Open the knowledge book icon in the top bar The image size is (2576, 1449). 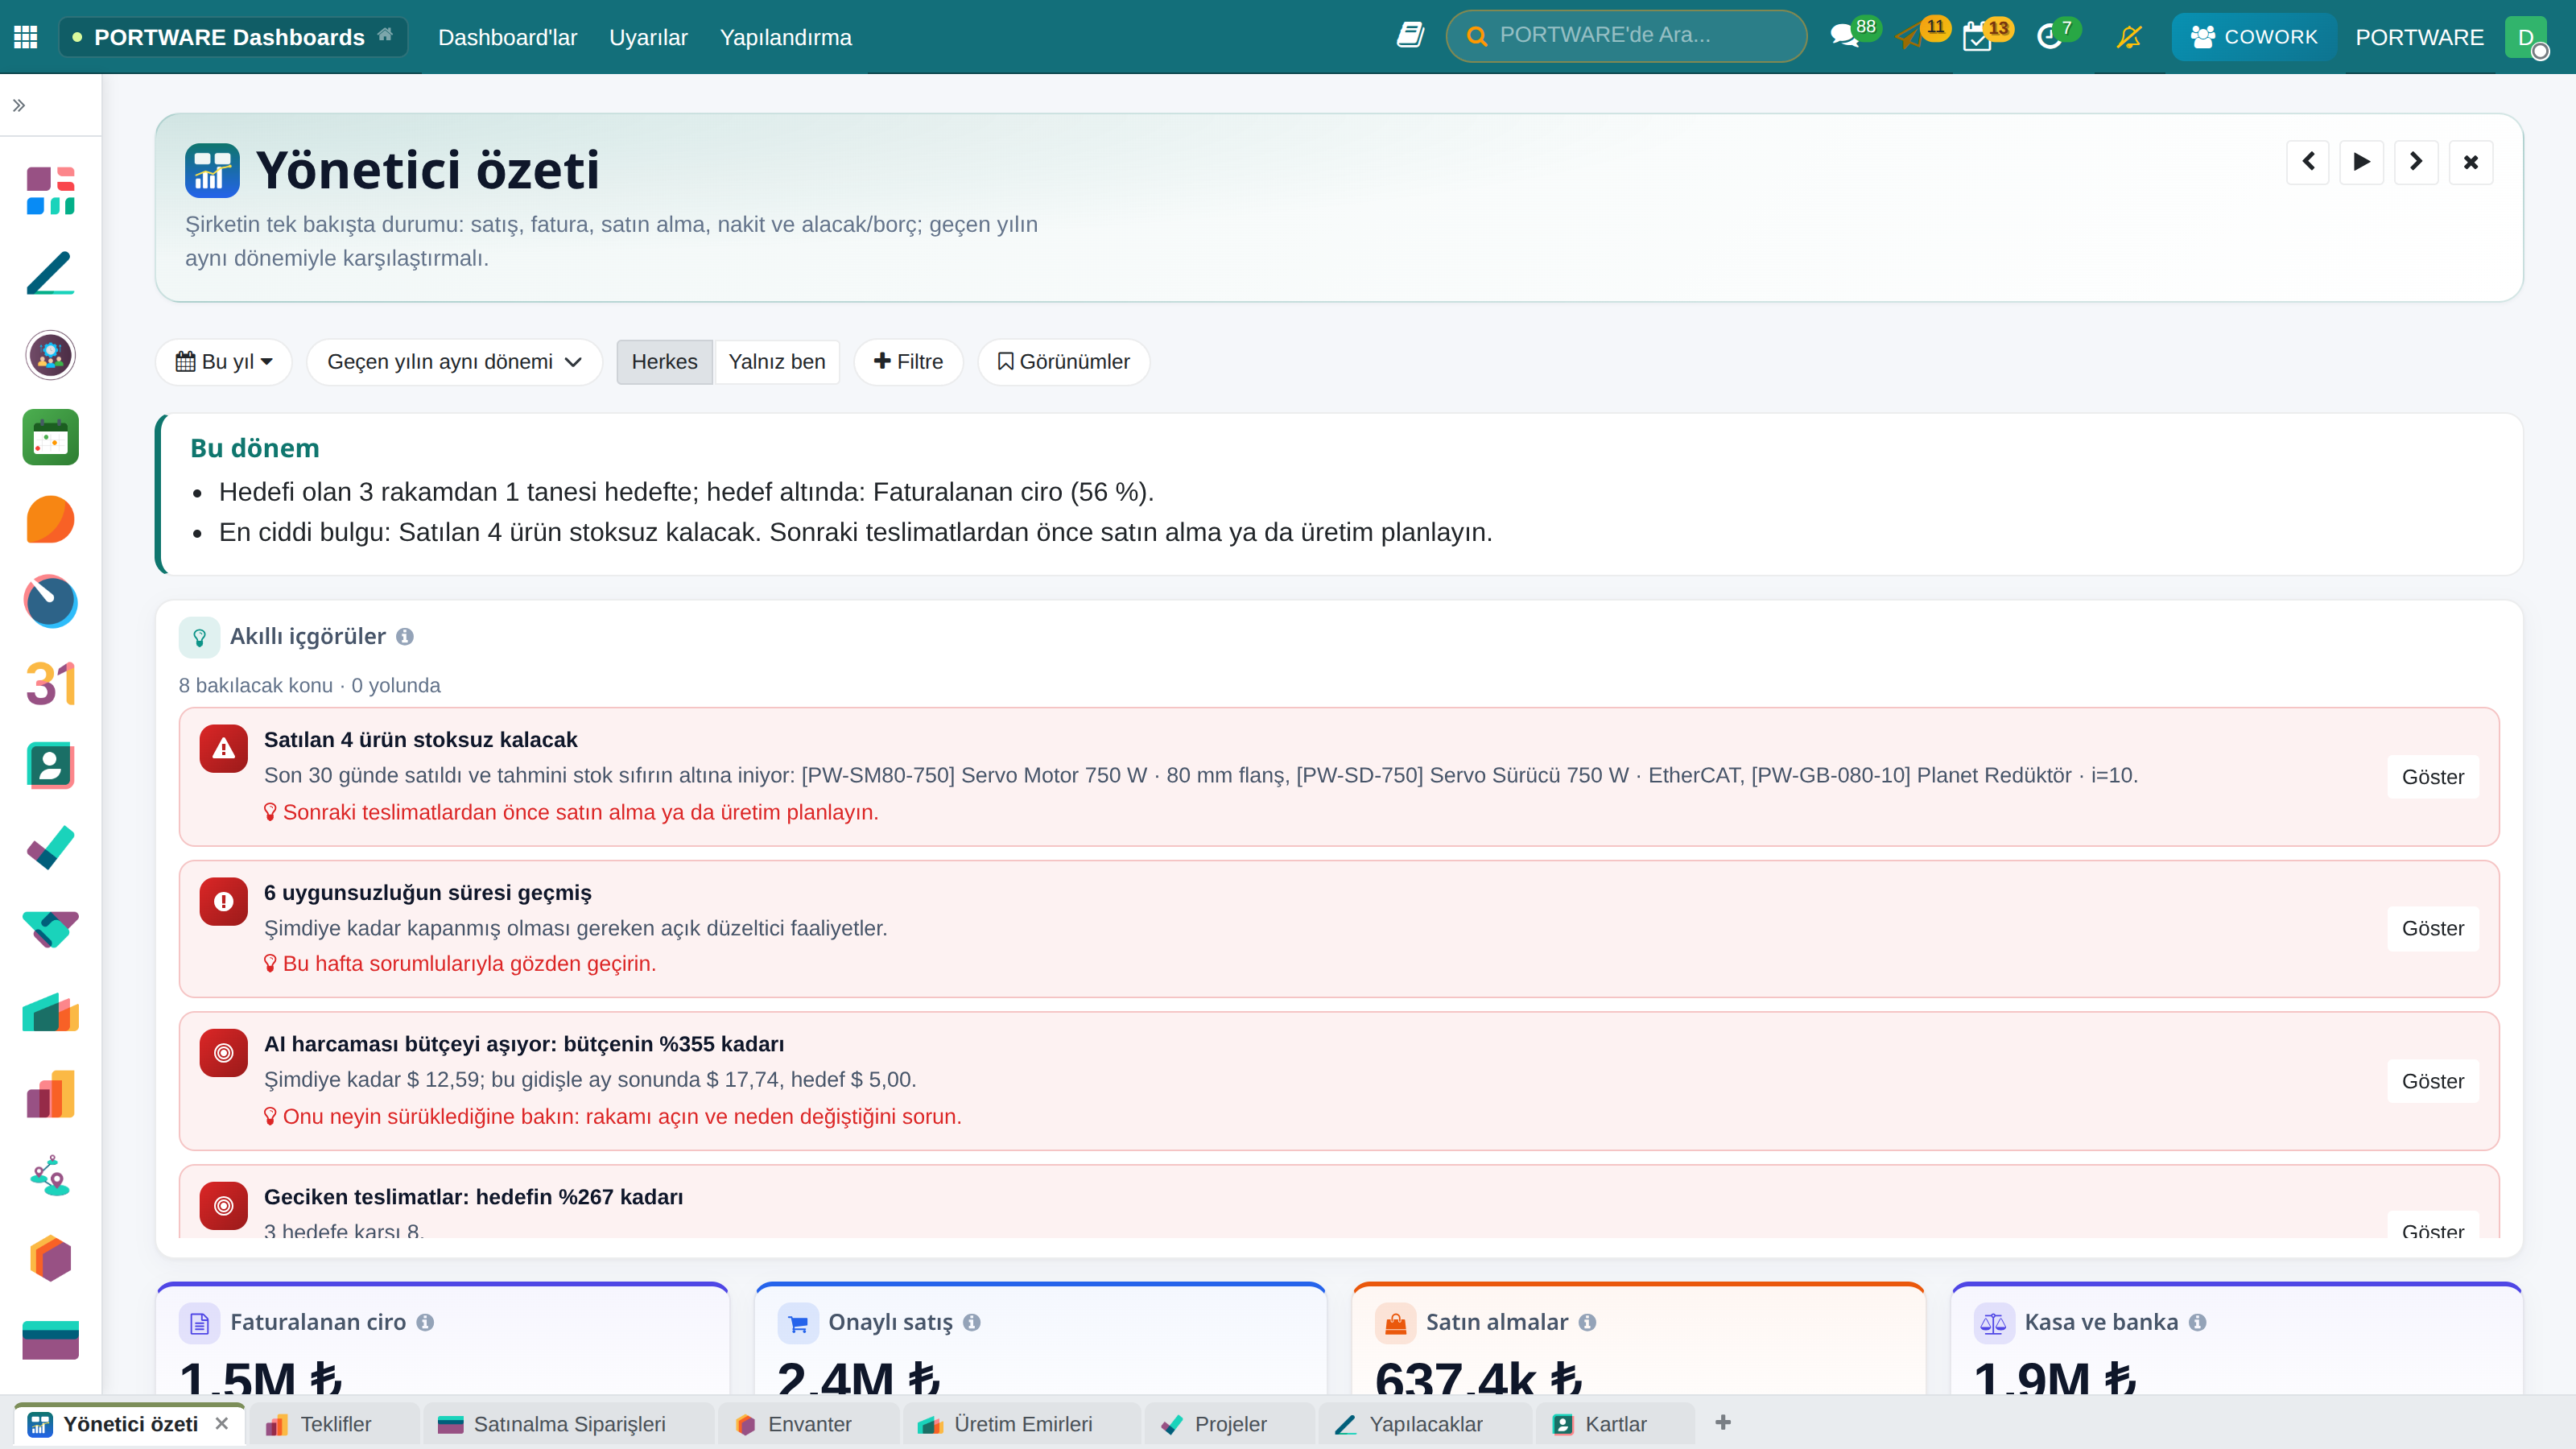click(1410, 36)
